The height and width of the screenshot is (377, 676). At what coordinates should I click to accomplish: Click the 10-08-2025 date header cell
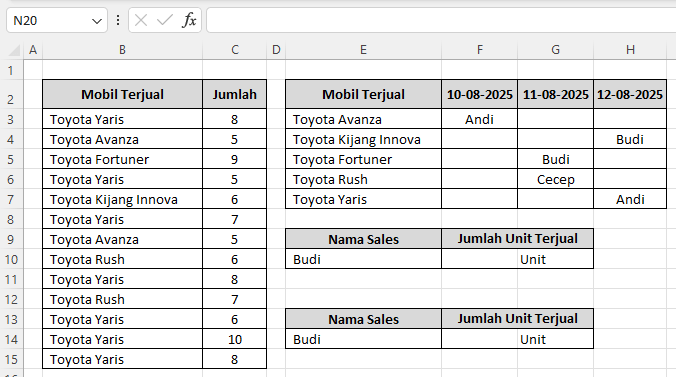[479, 94]
